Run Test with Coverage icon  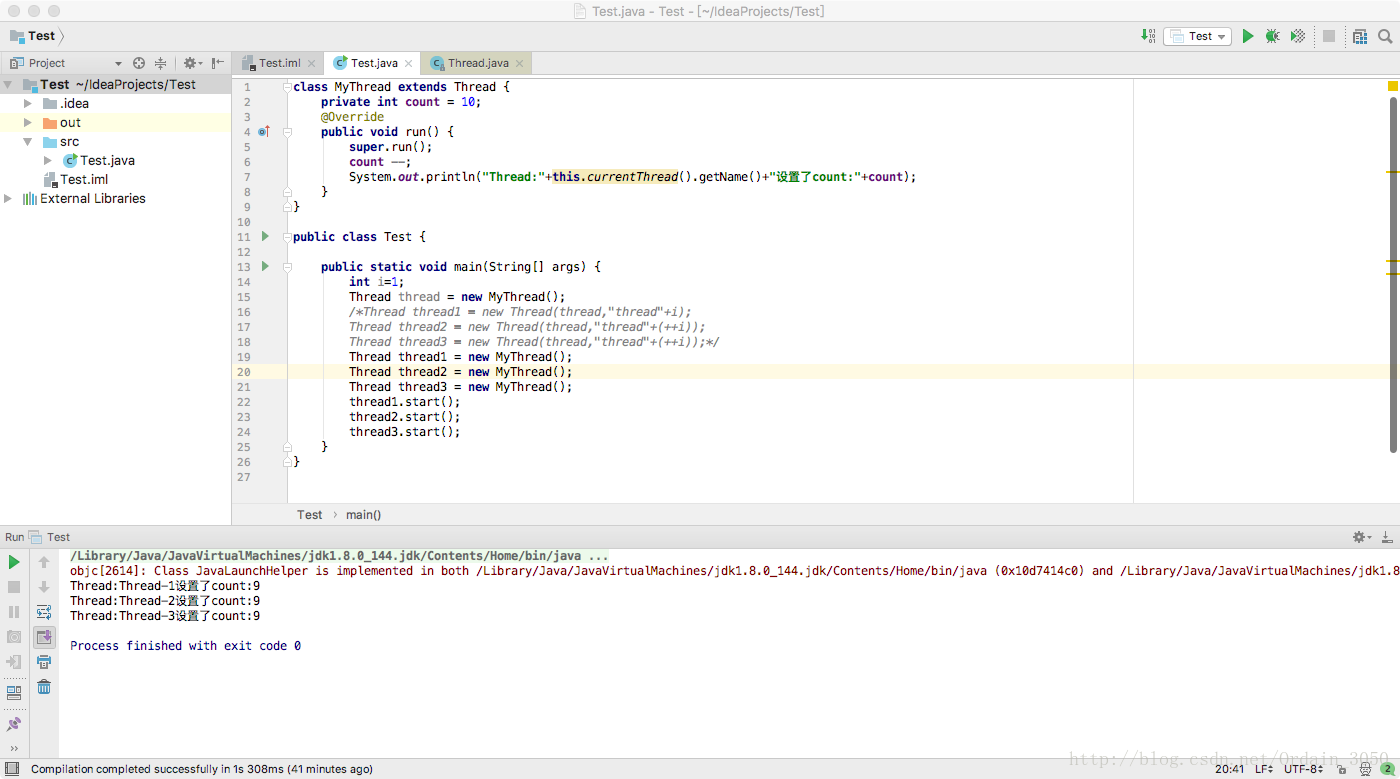(1298, 36)
